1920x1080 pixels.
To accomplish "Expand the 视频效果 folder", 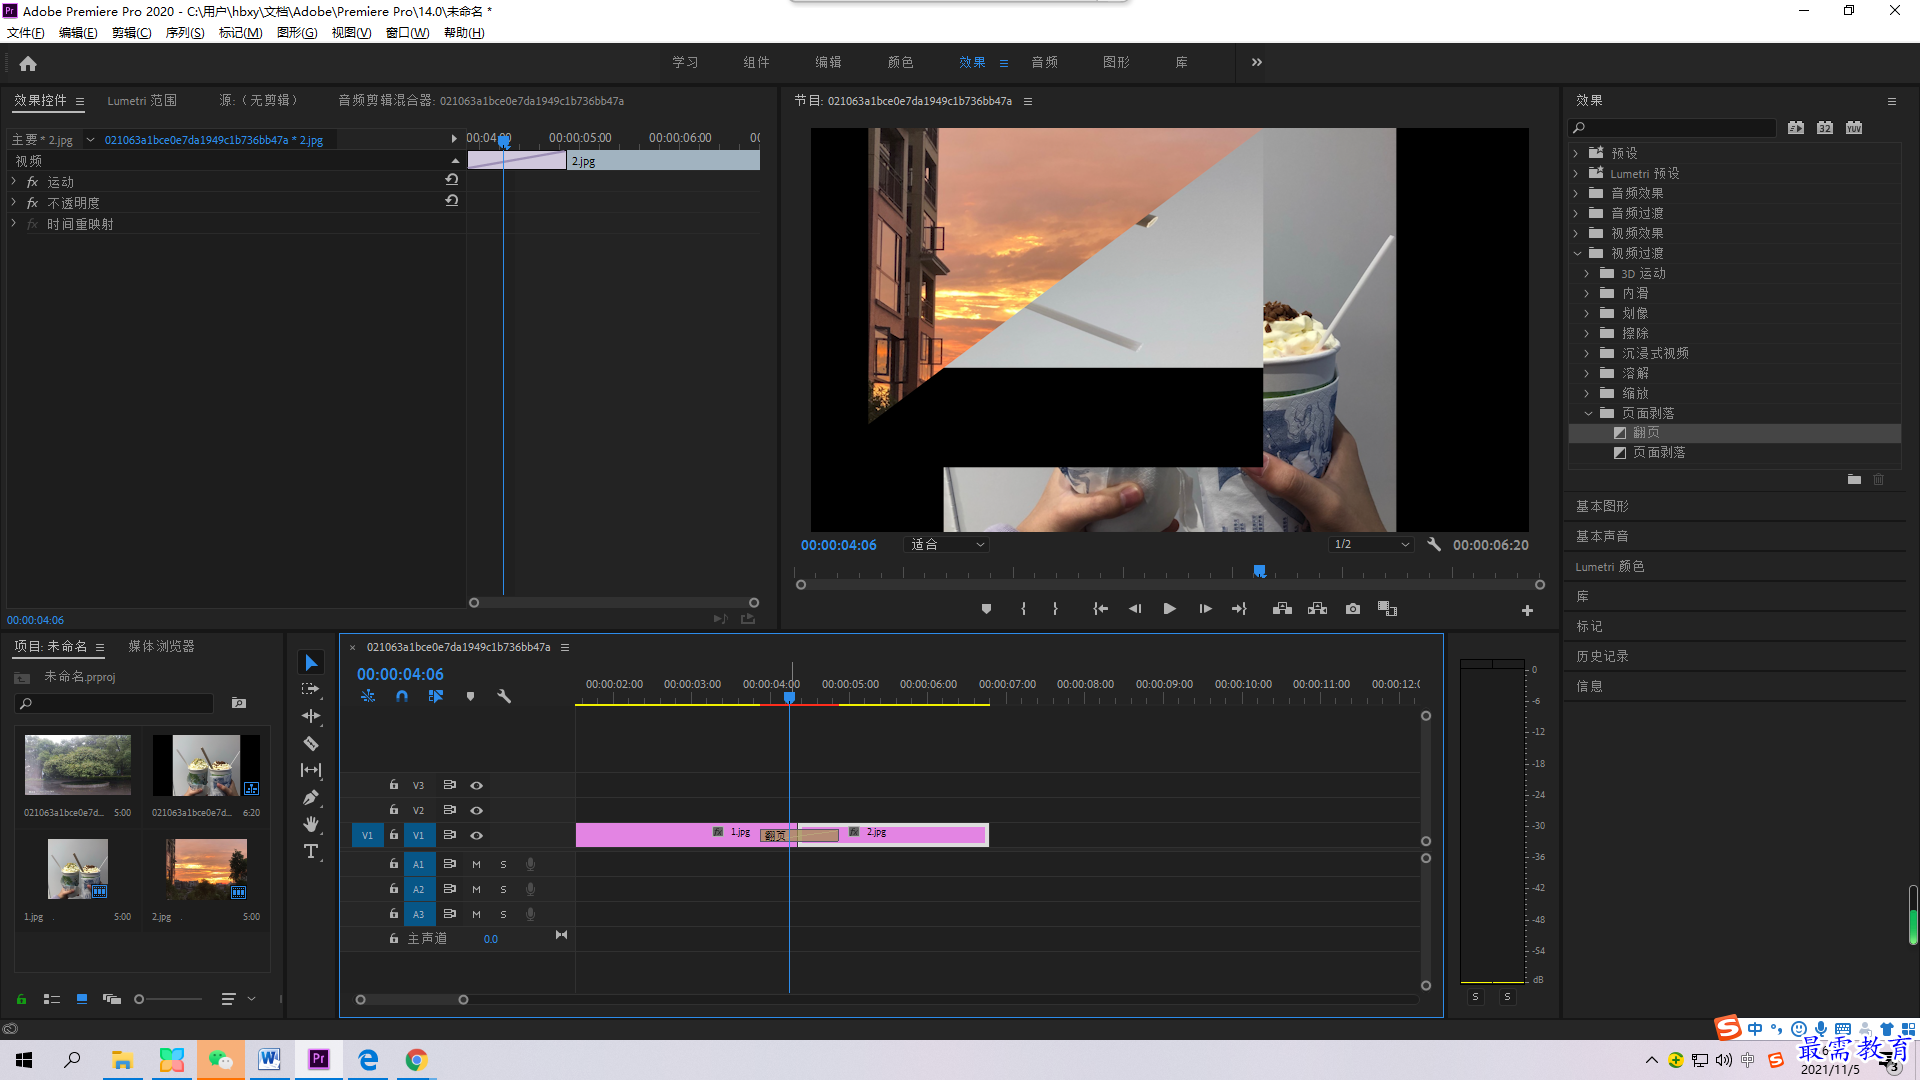I will pos(1576,233).
